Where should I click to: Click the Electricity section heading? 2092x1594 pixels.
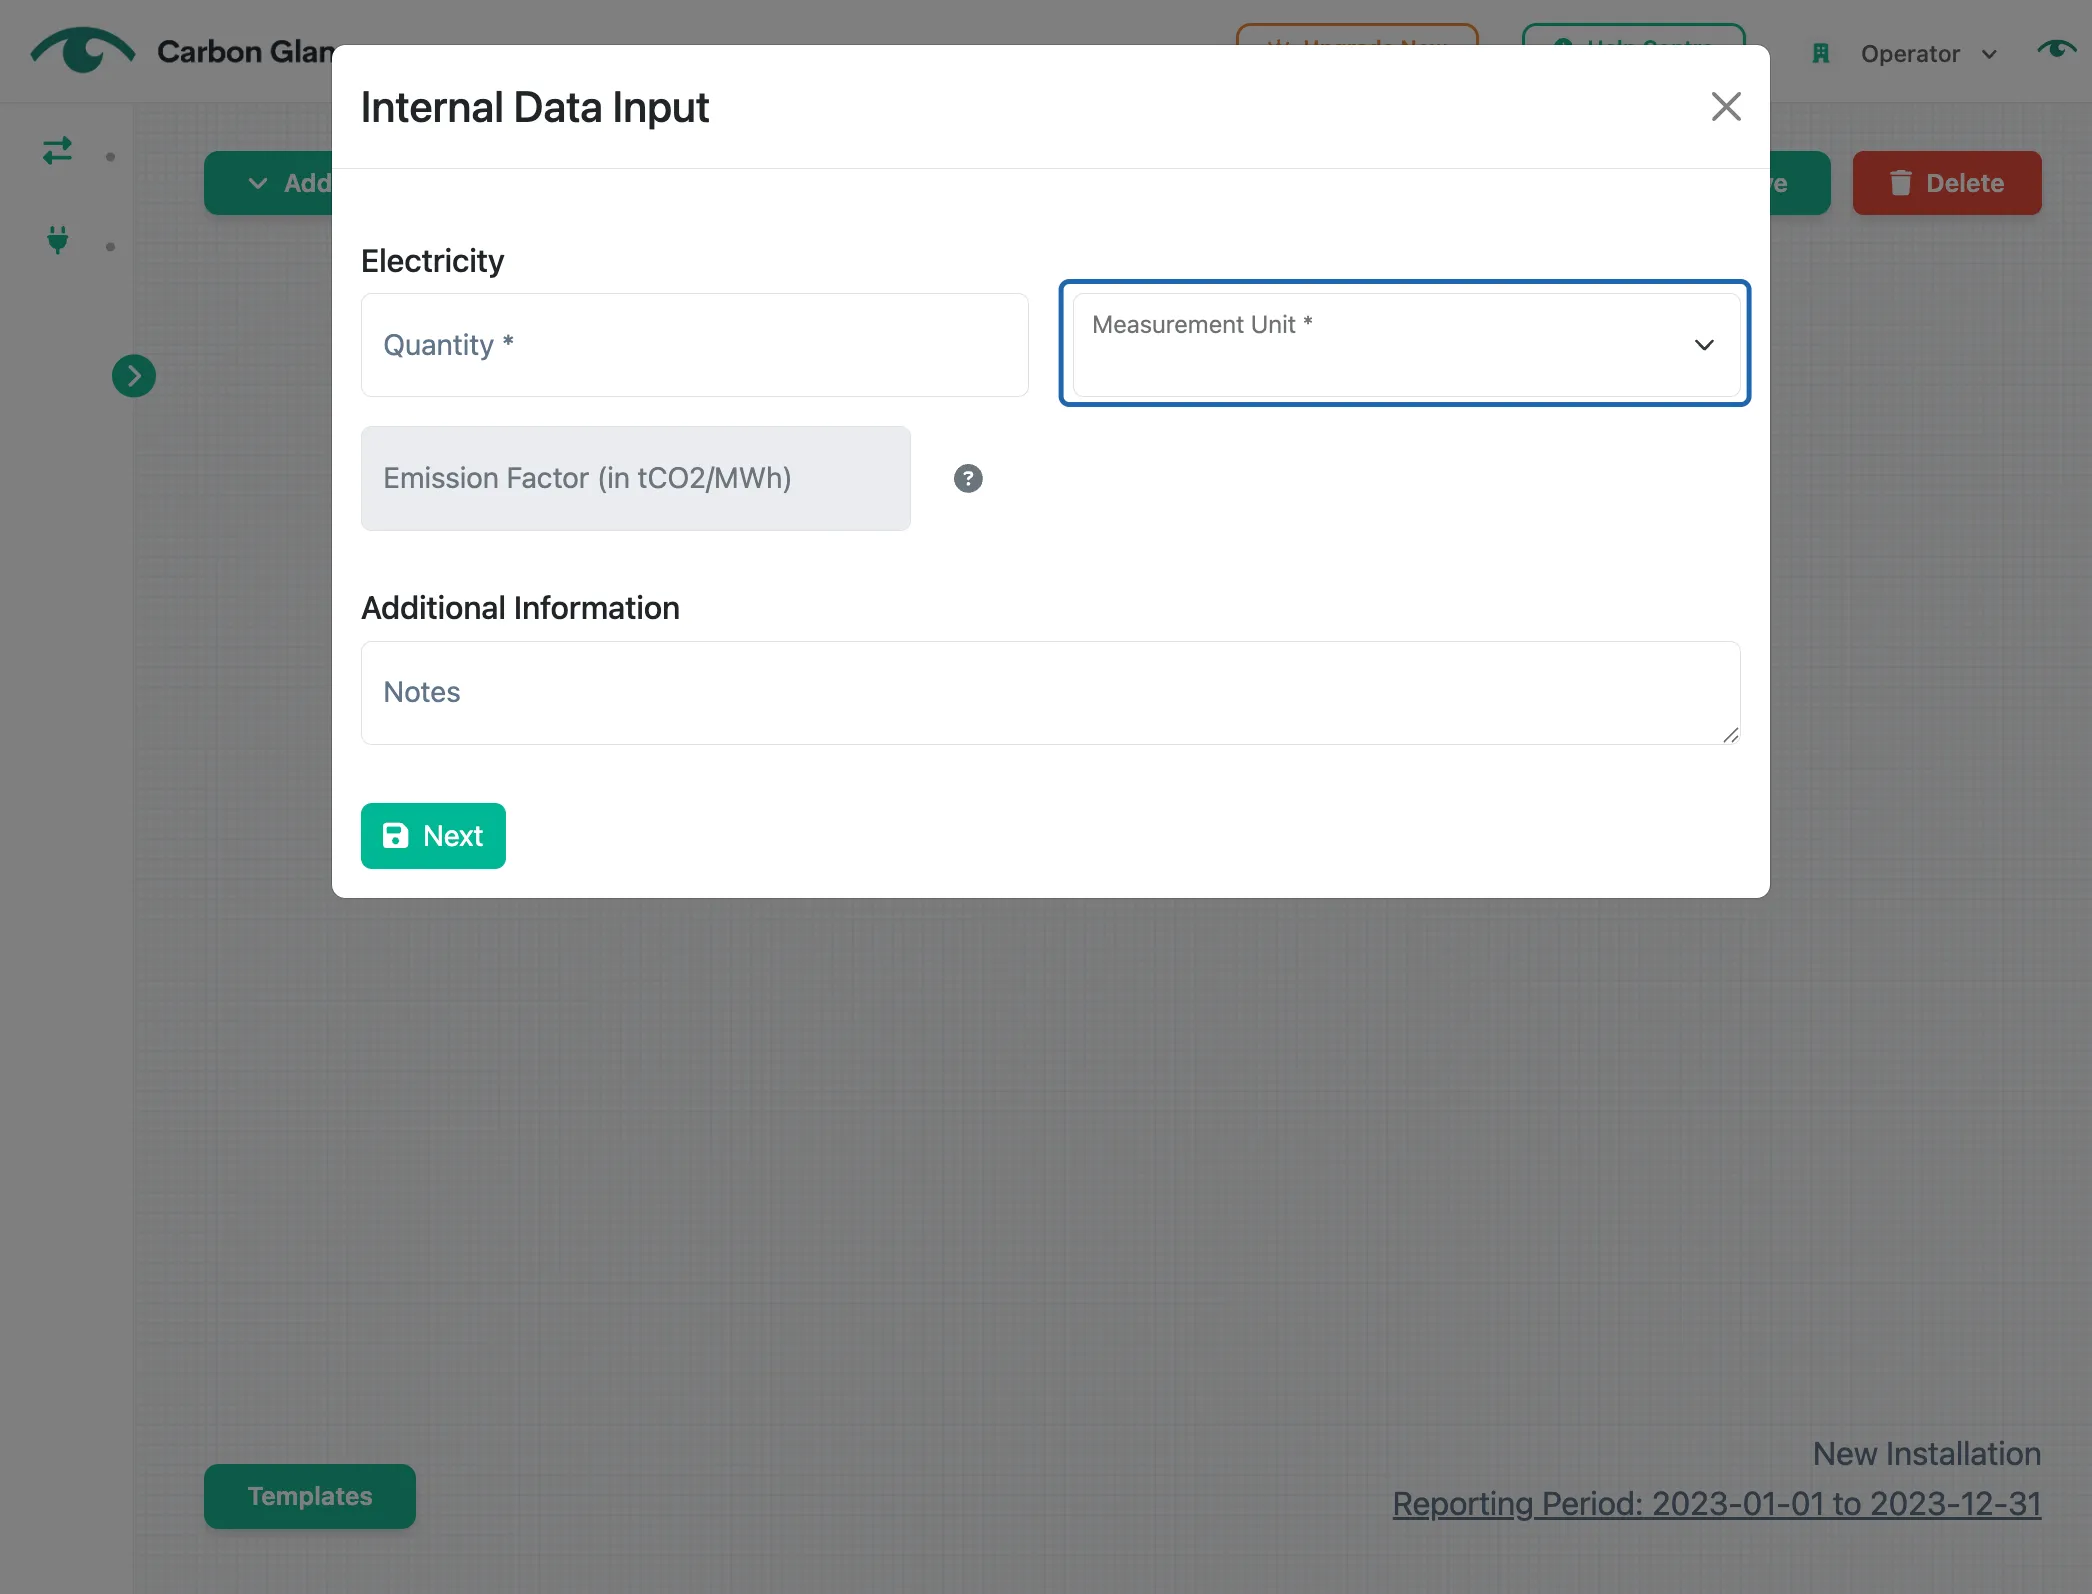(432, 261)
